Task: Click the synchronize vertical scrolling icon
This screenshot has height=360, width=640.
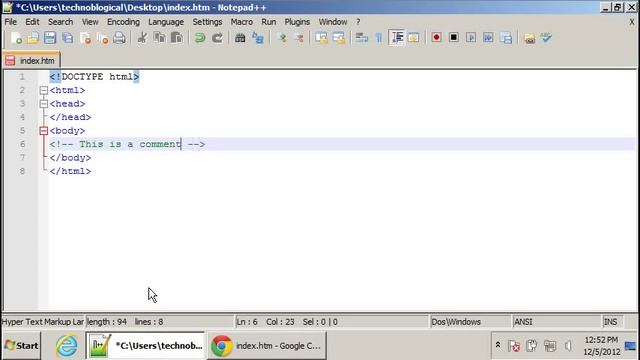Action: (321, 38)
